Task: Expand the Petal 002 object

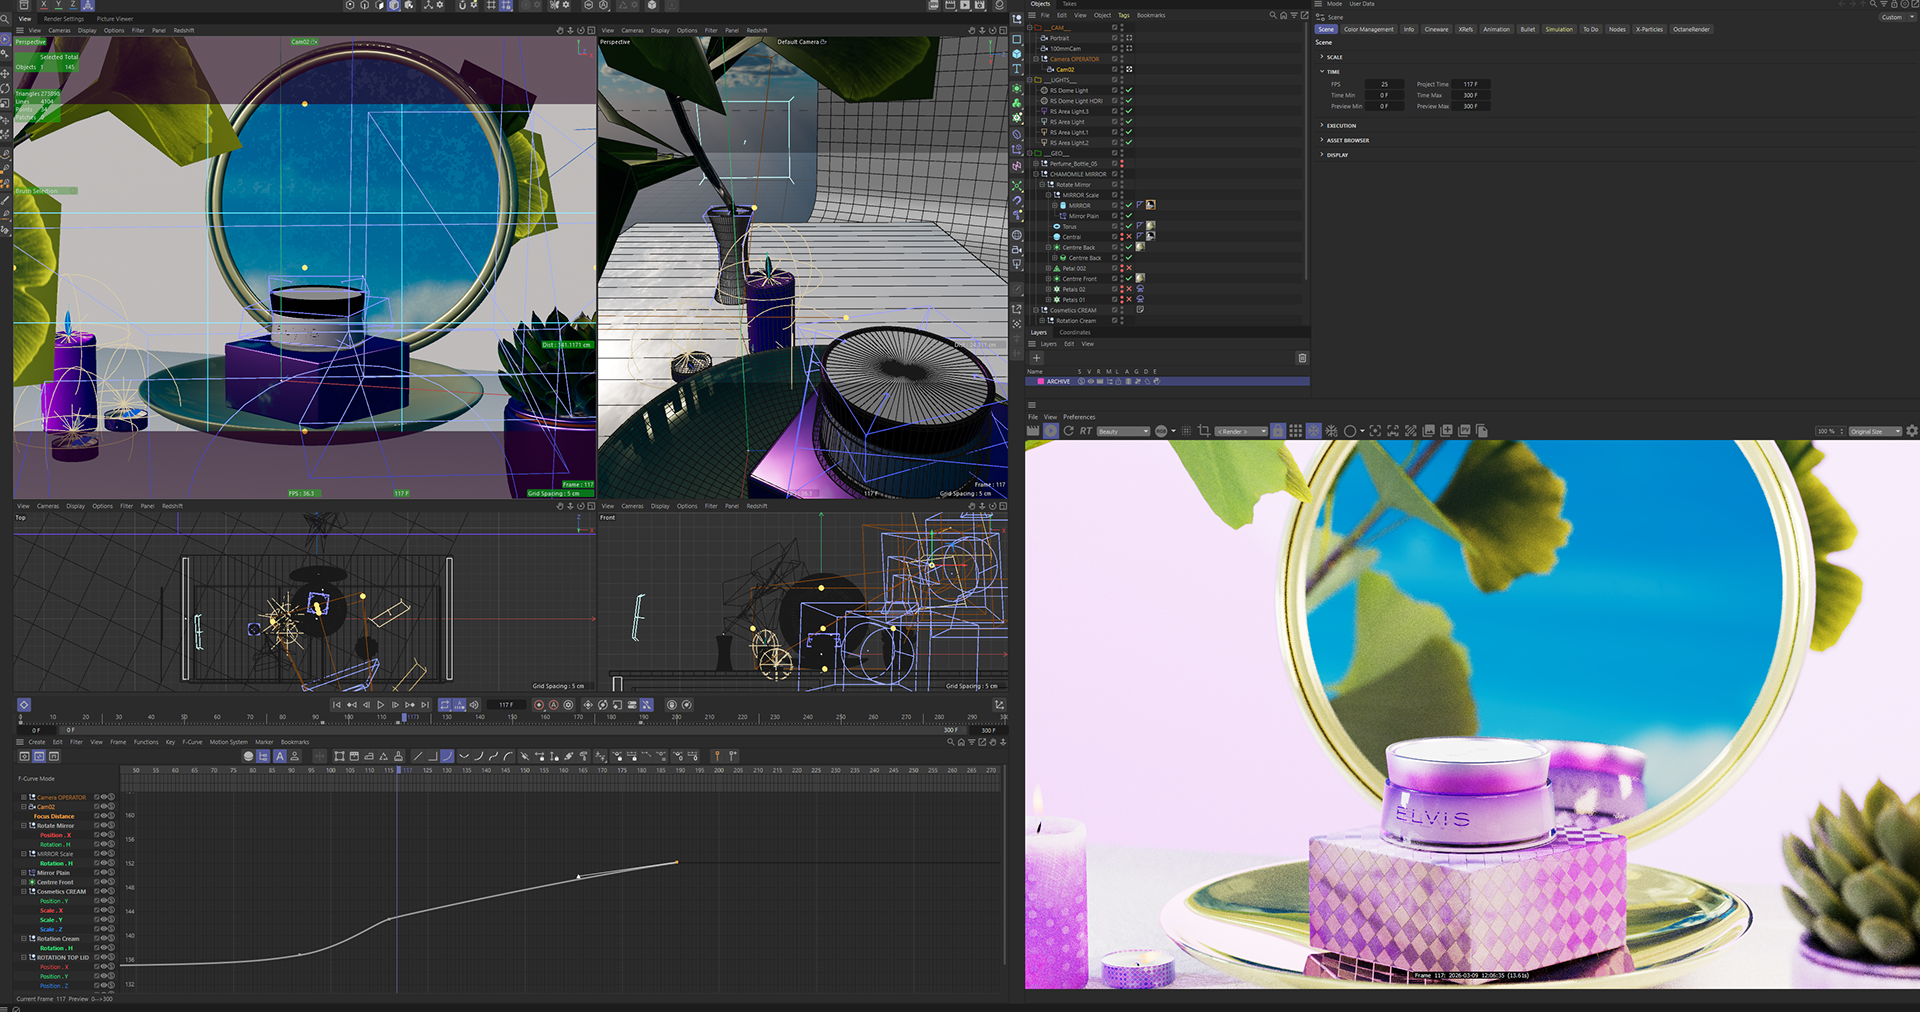Action: (1048, 268)
